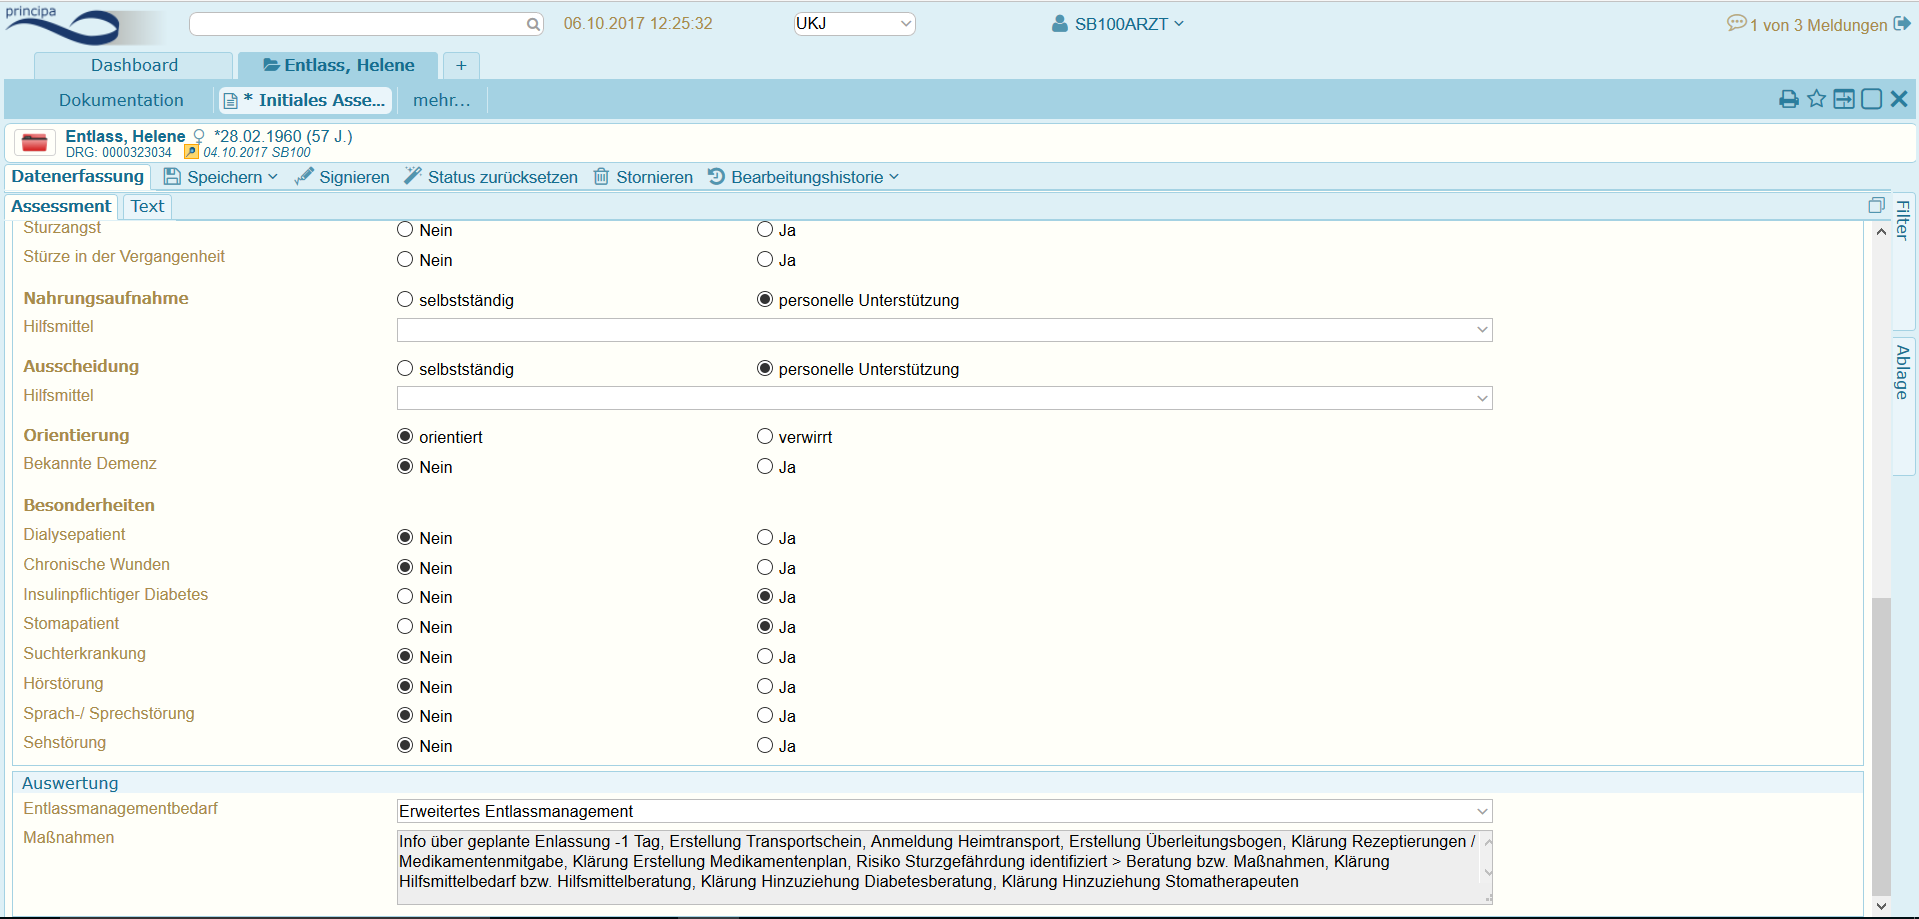Viewport: 1919px width, 919px height.
Task: Switch to Dashboard tab
Action: click(134, 65)
